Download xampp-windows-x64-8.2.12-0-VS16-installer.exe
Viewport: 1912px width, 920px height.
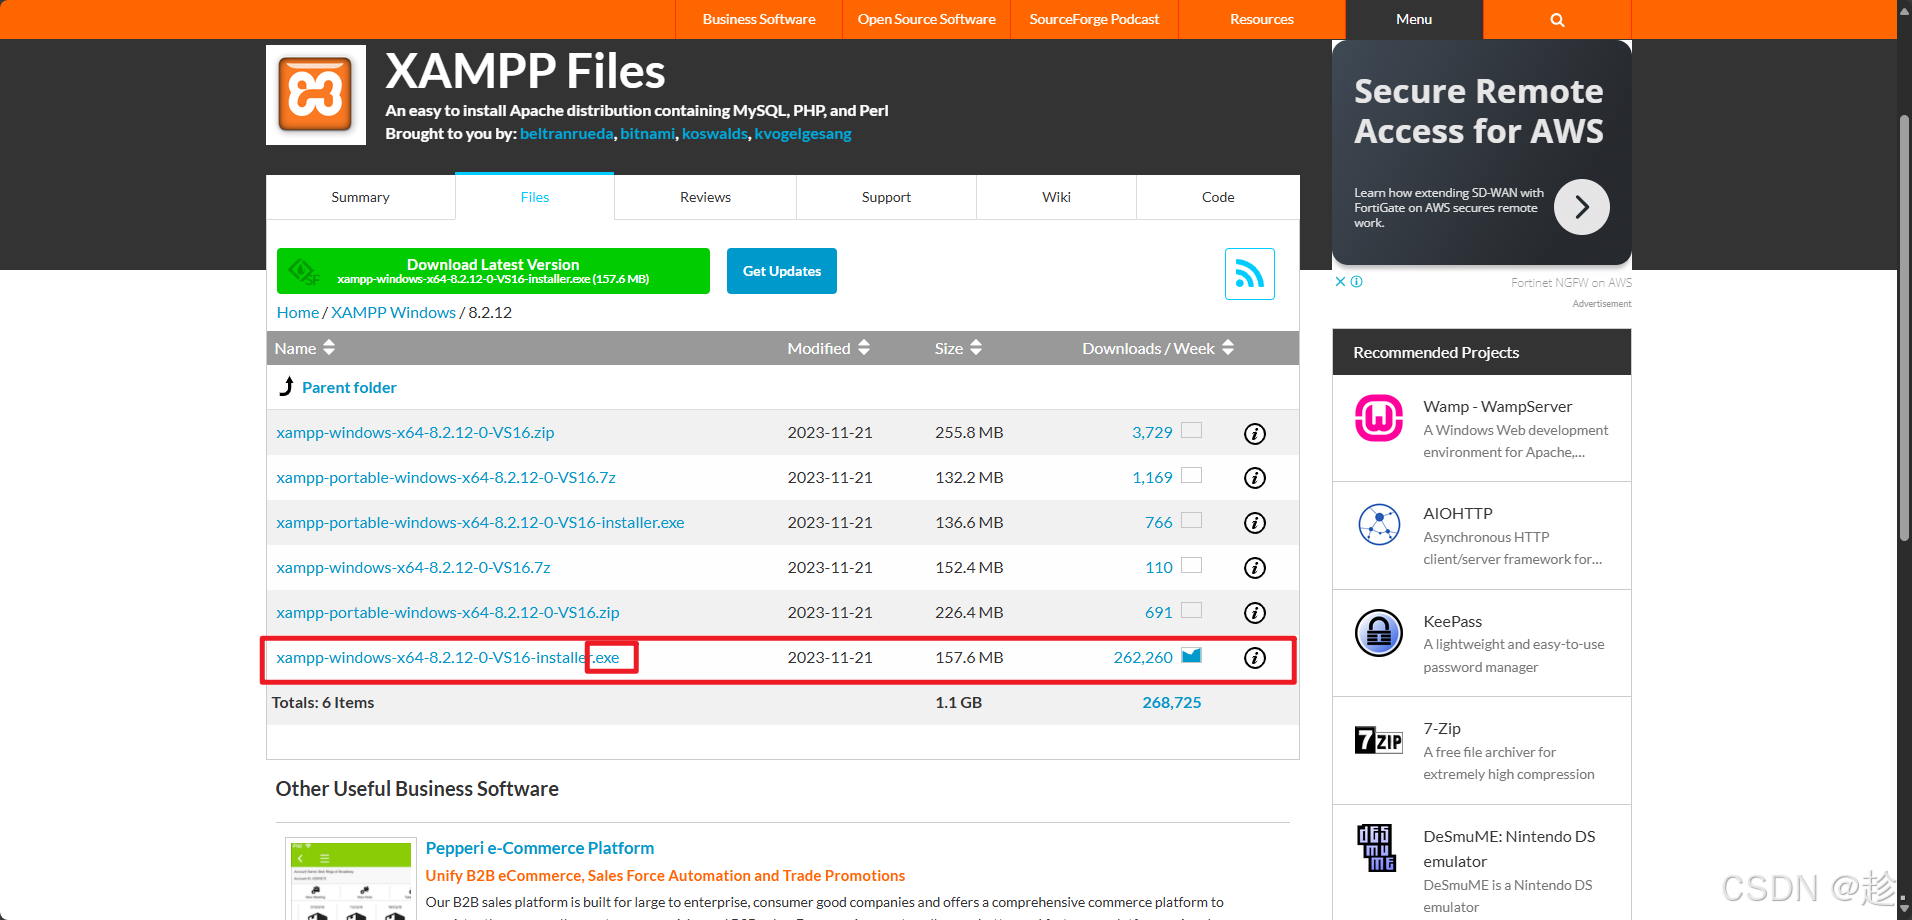pos(448,657)
